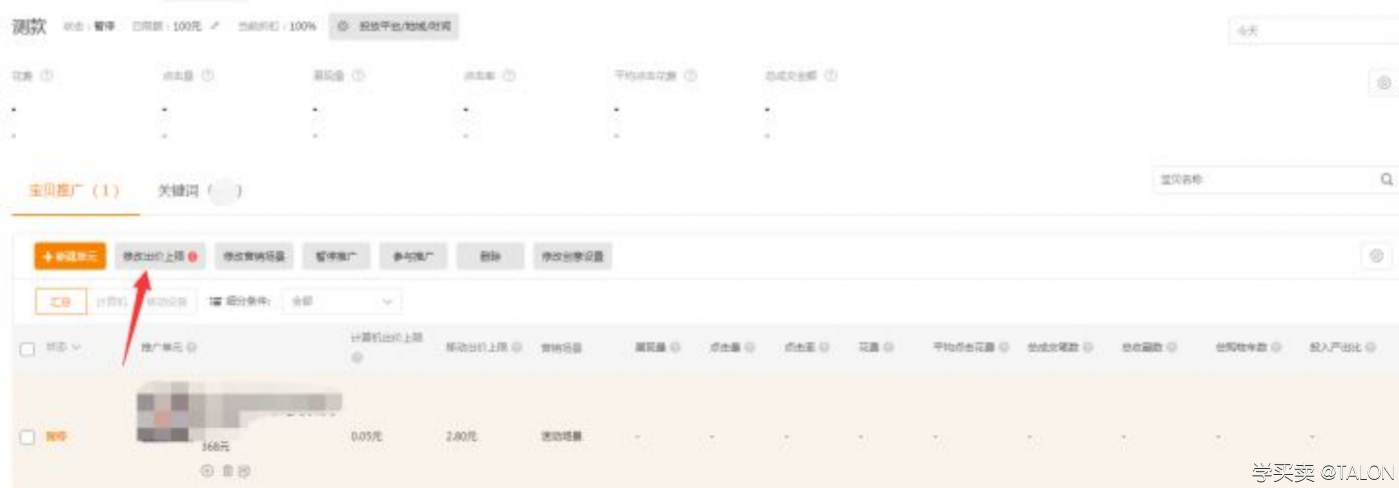Screen dimensions: 1399x488
Task: Click the 368元 price under the product
Action: point(215,446)
